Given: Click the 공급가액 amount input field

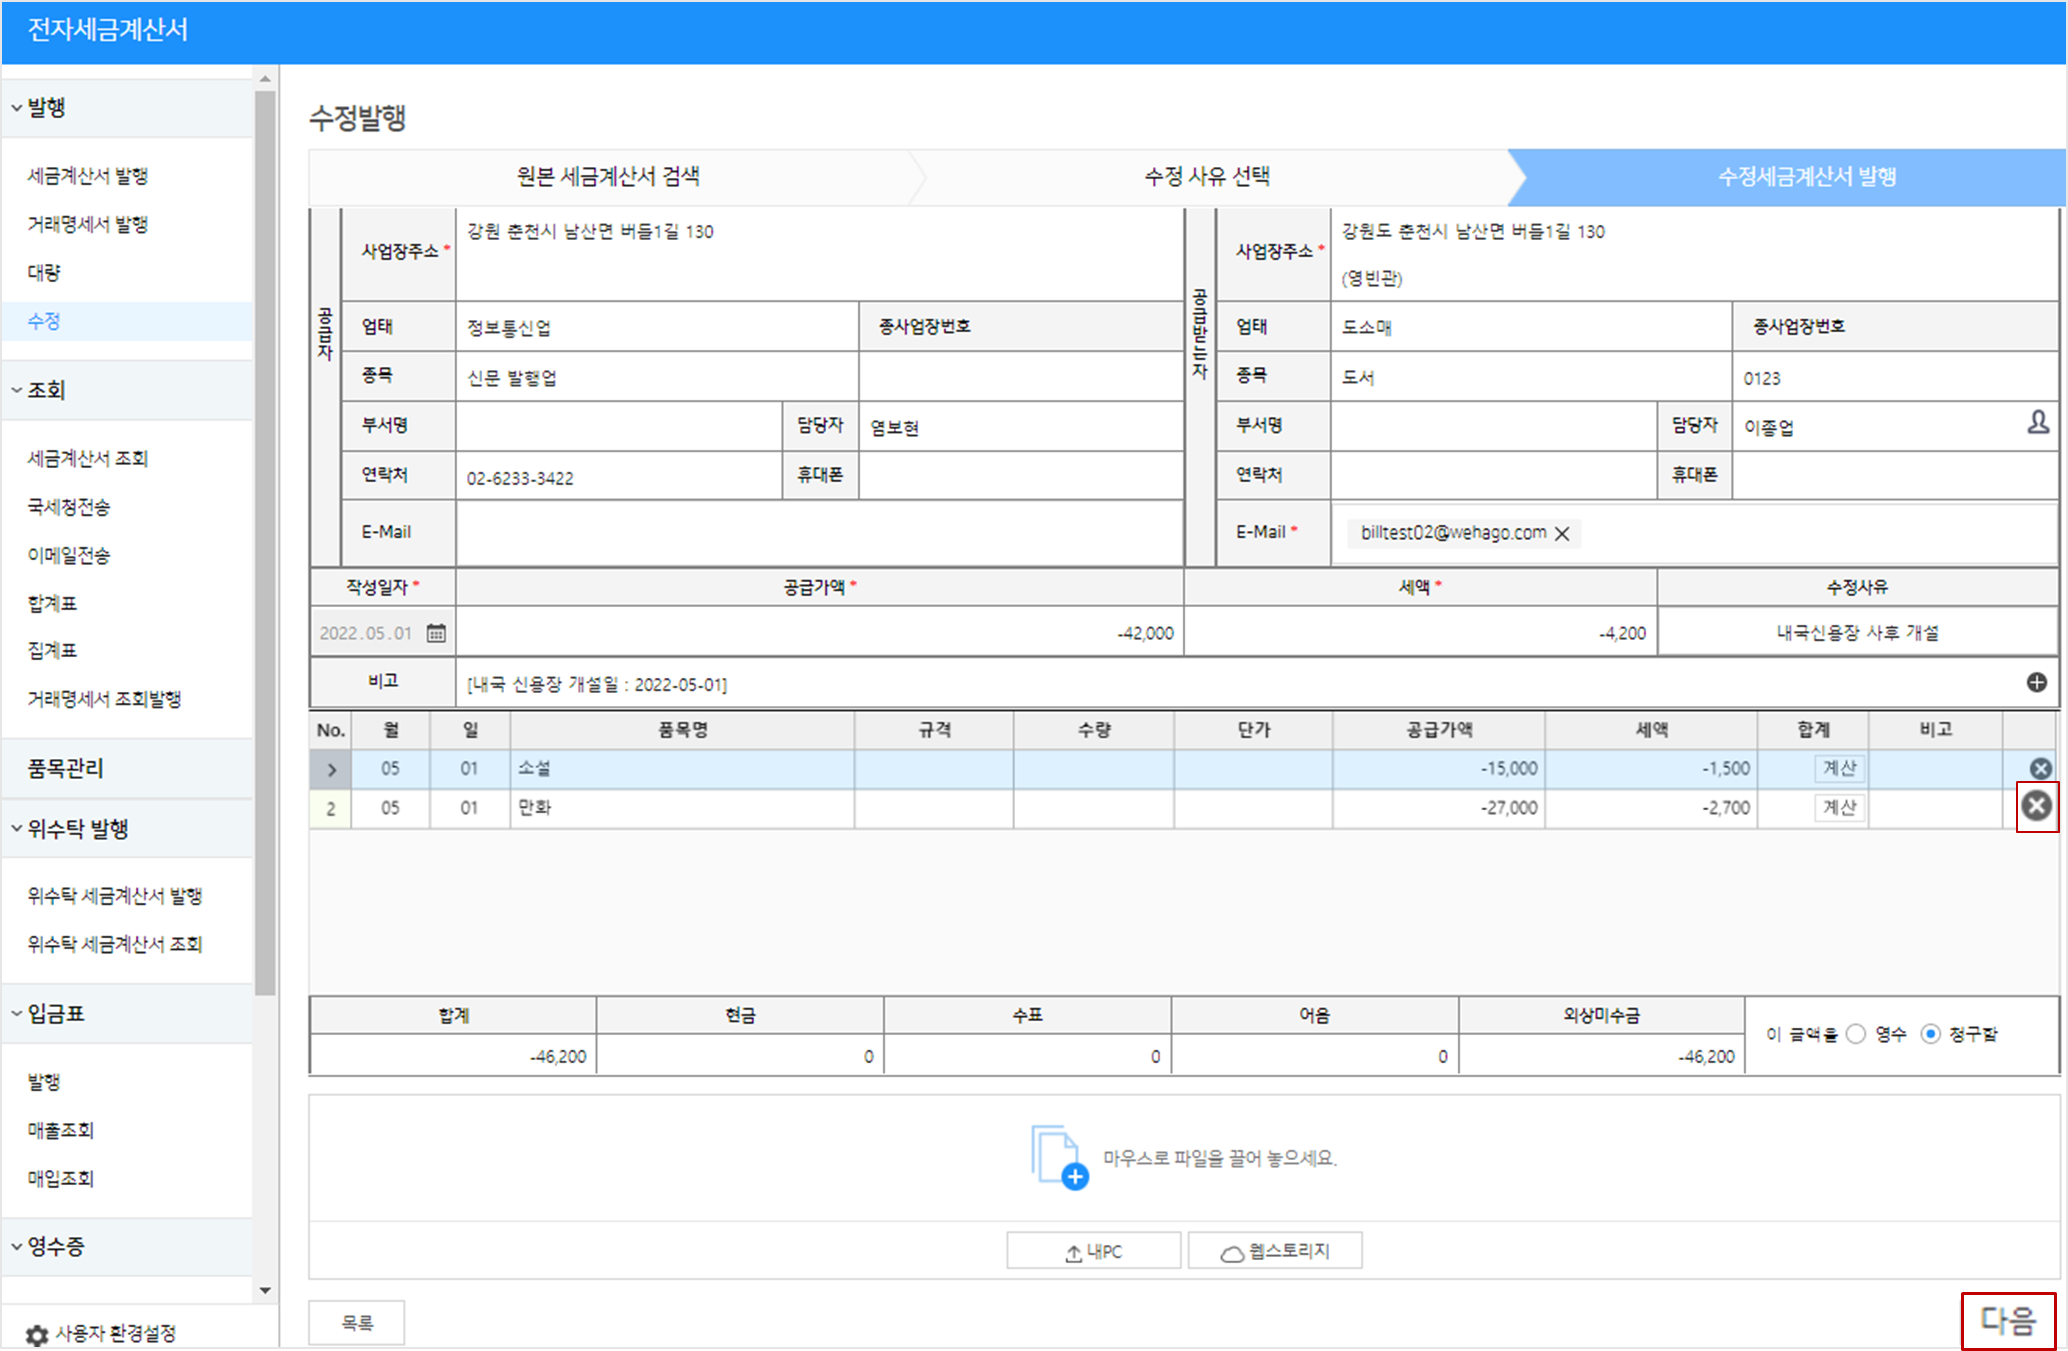Looking at the screenshot, I should (819, 633).
